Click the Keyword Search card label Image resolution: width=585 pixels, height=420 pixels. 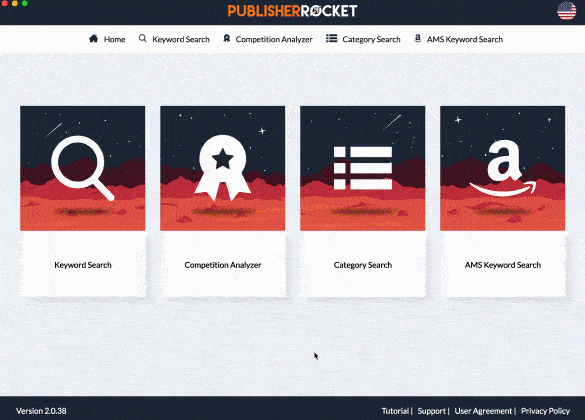click(x=83, y=265)
